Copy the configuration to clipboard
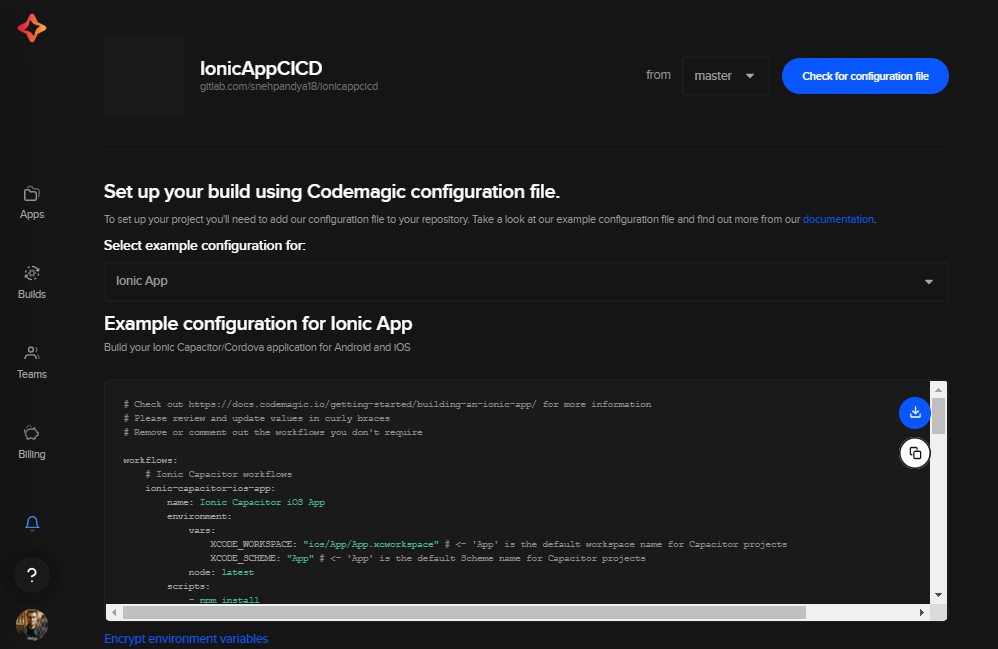 point(915,453)
